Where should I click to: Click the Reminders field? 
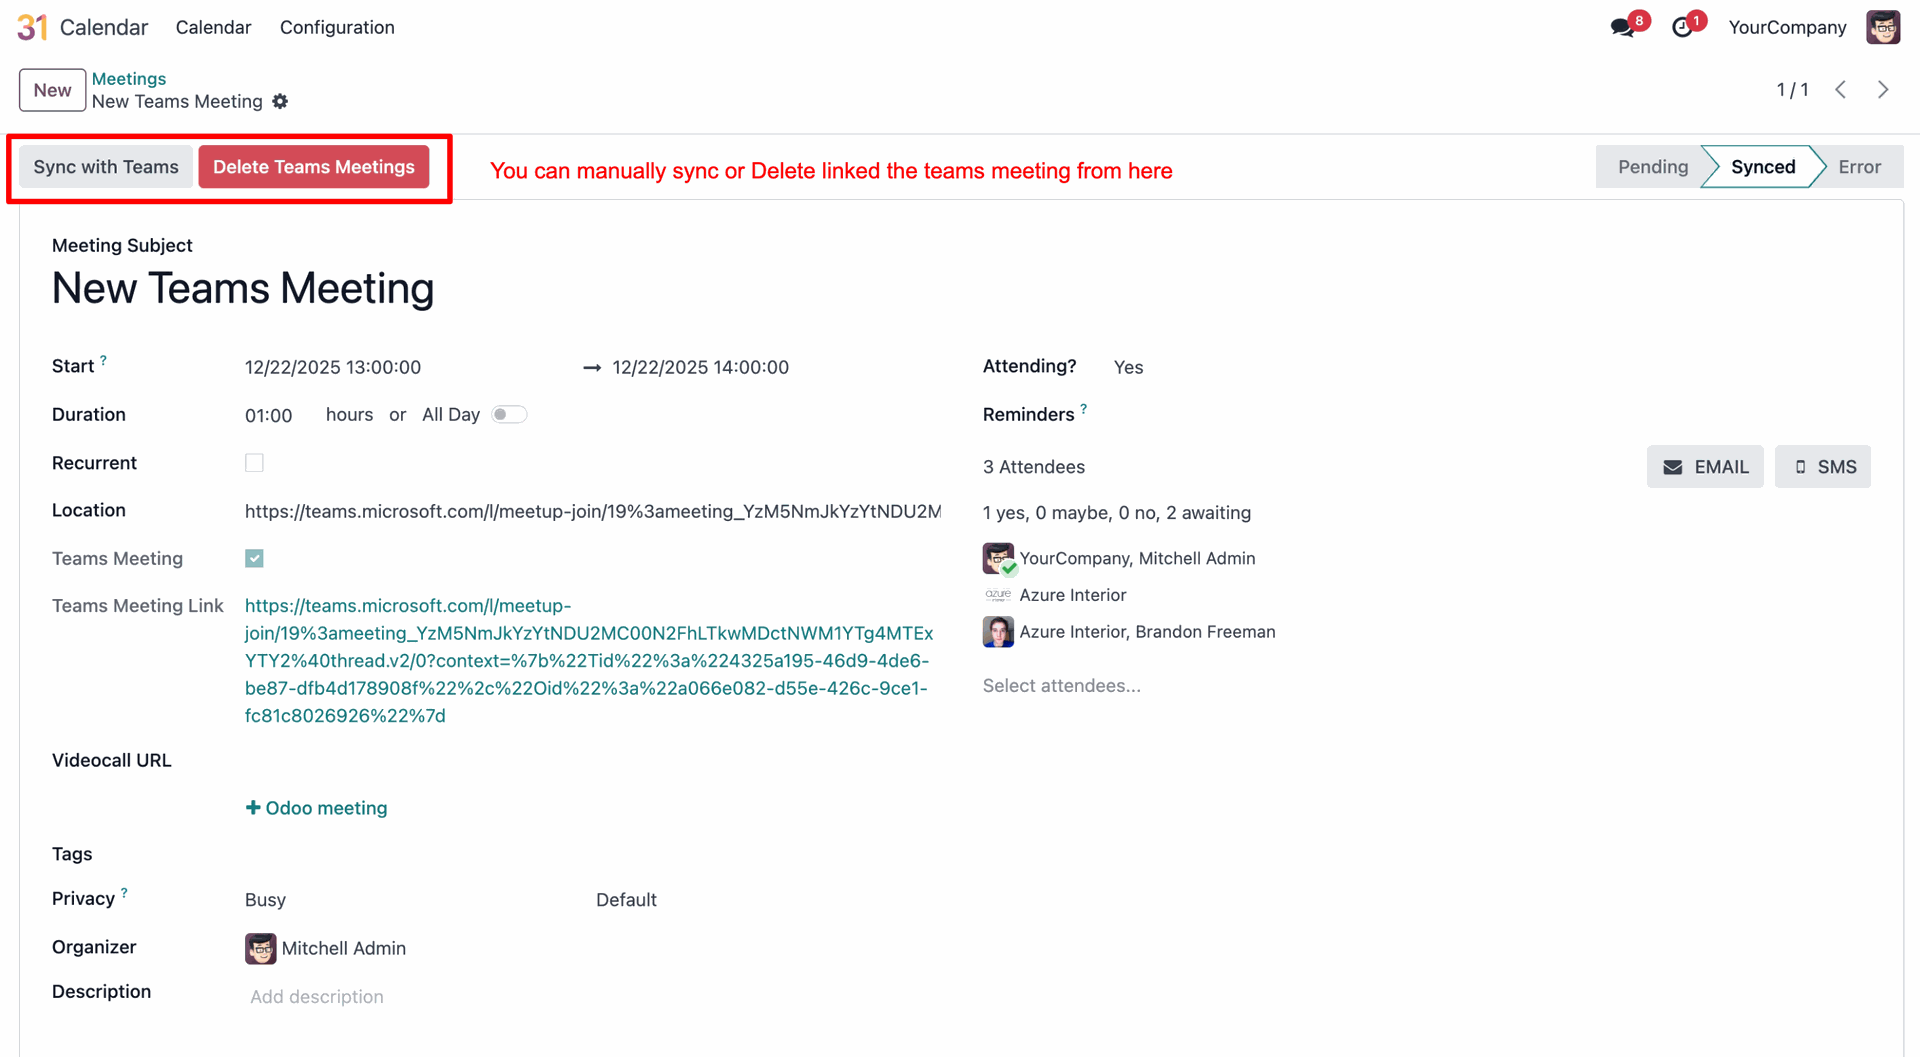[1490, 414]
